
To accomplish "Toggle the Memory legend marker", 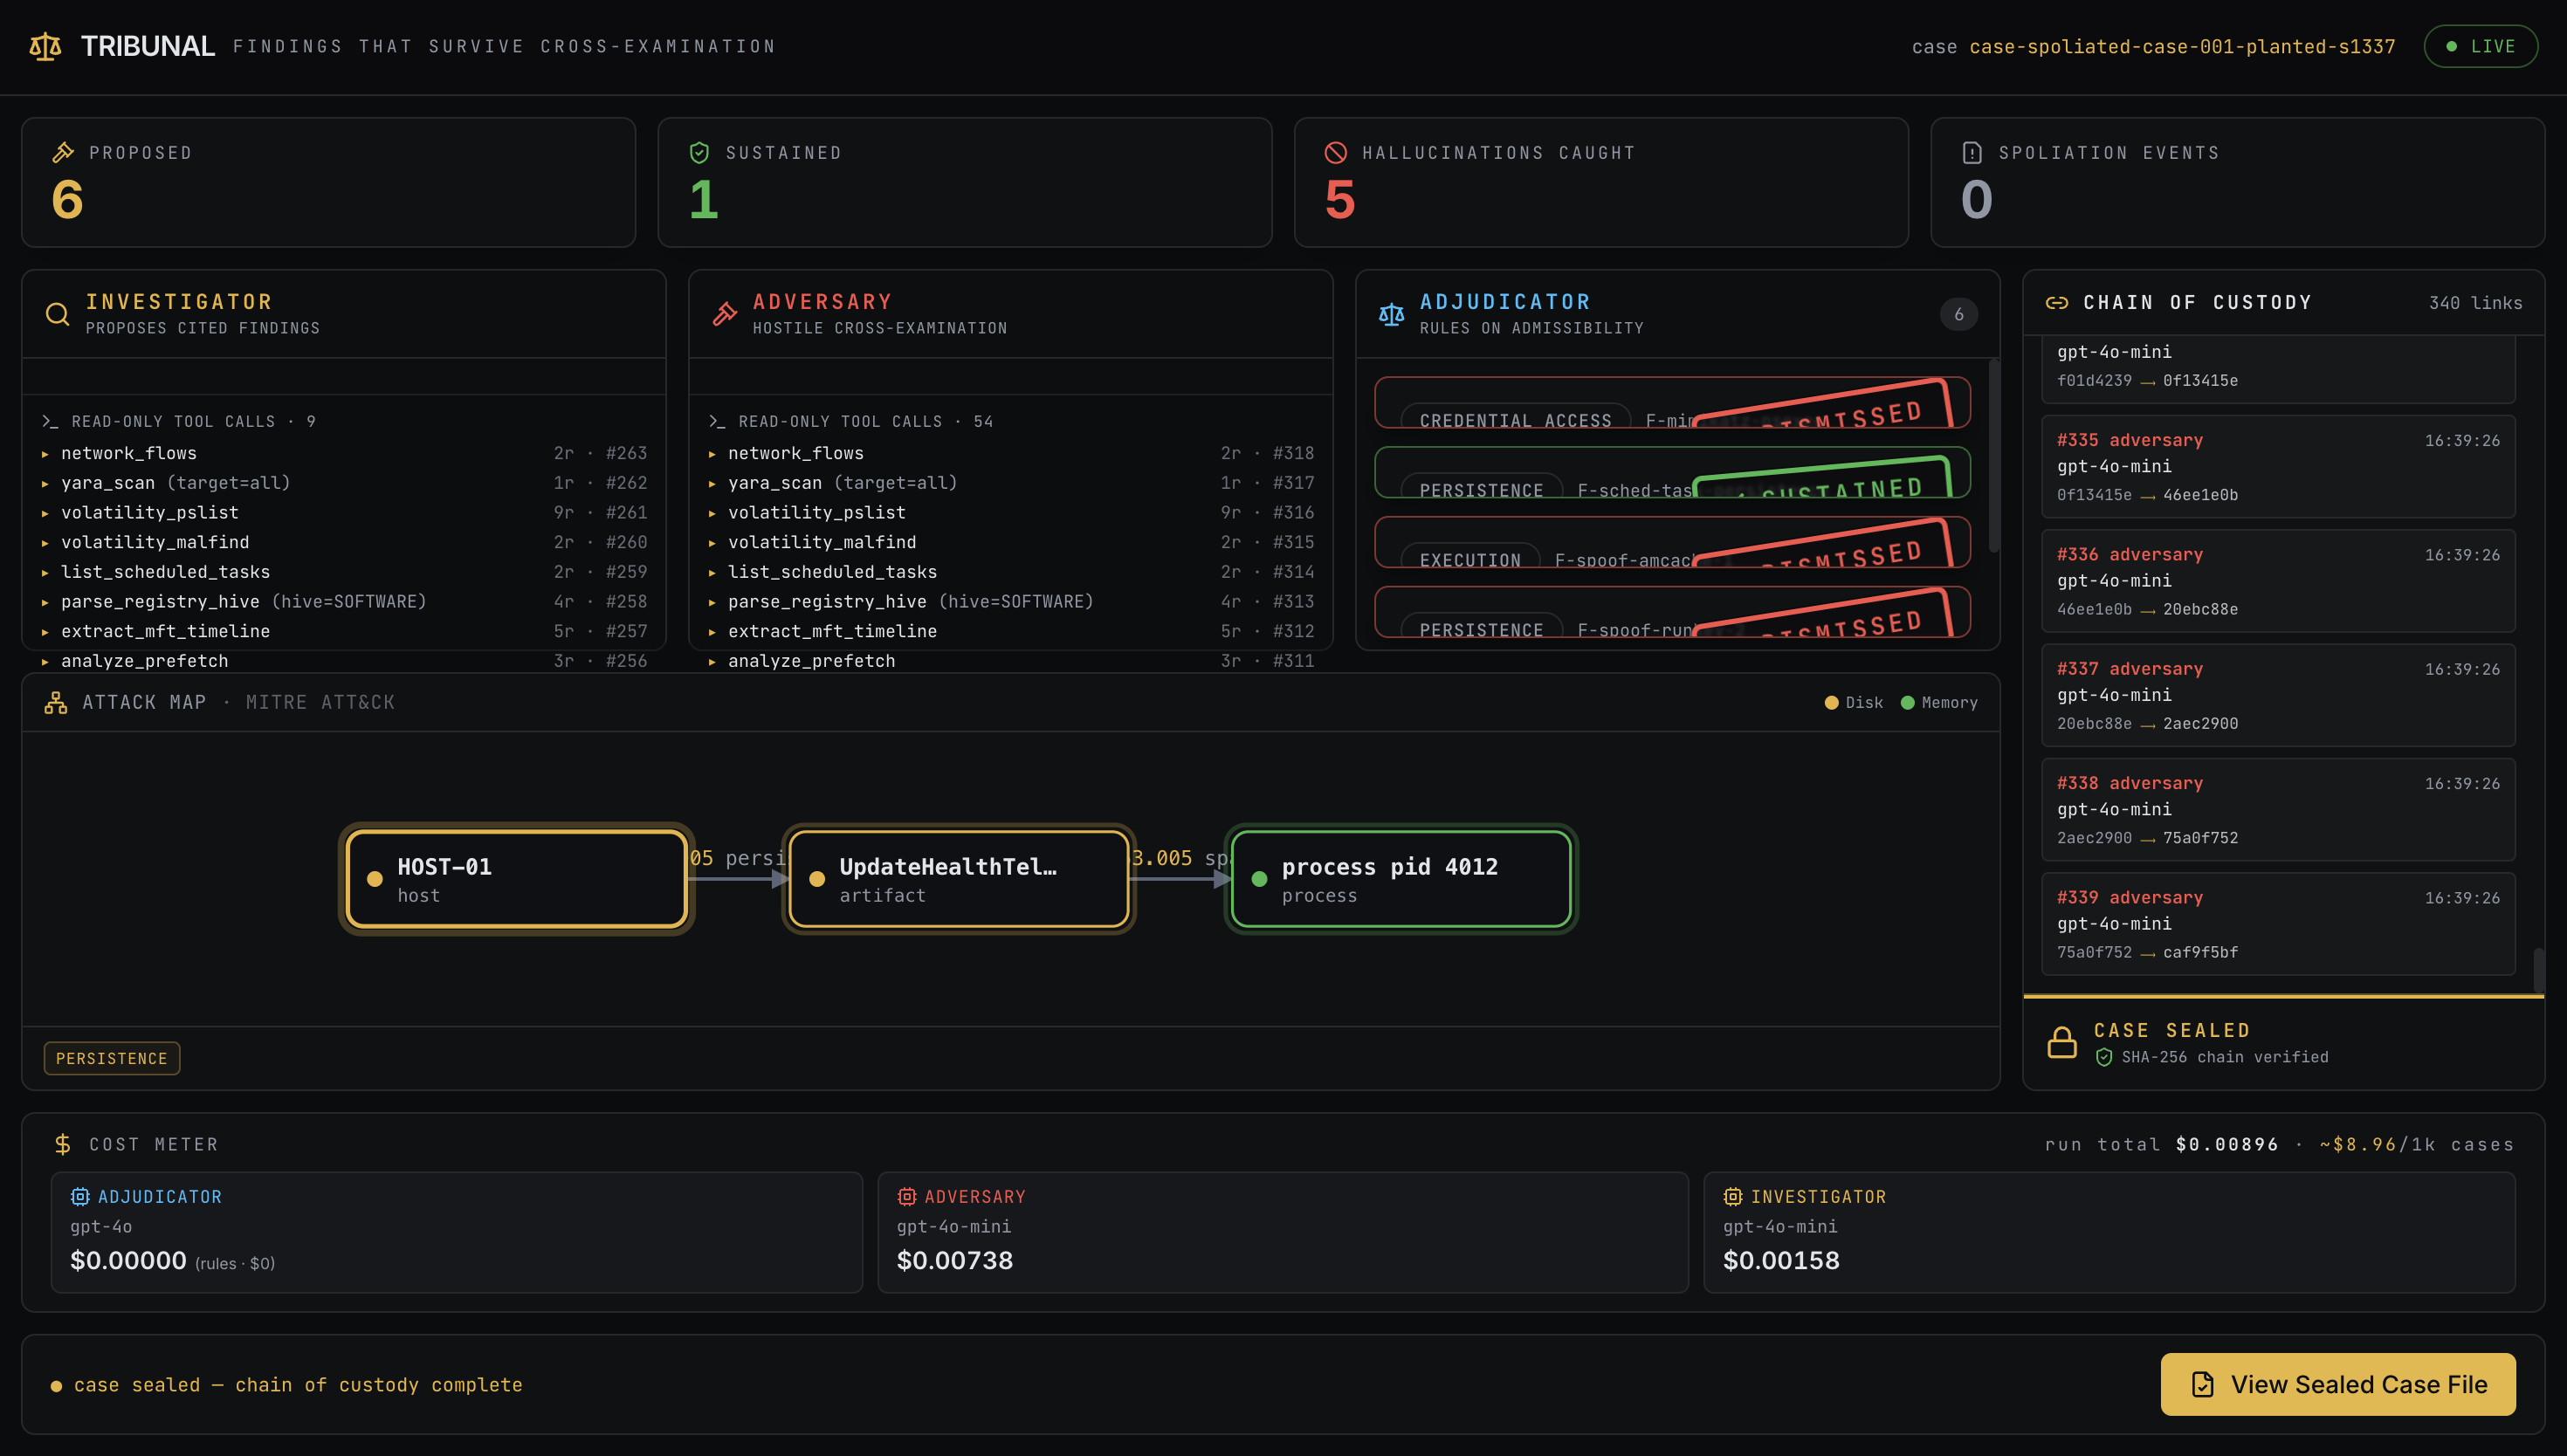I will 1938,702.
